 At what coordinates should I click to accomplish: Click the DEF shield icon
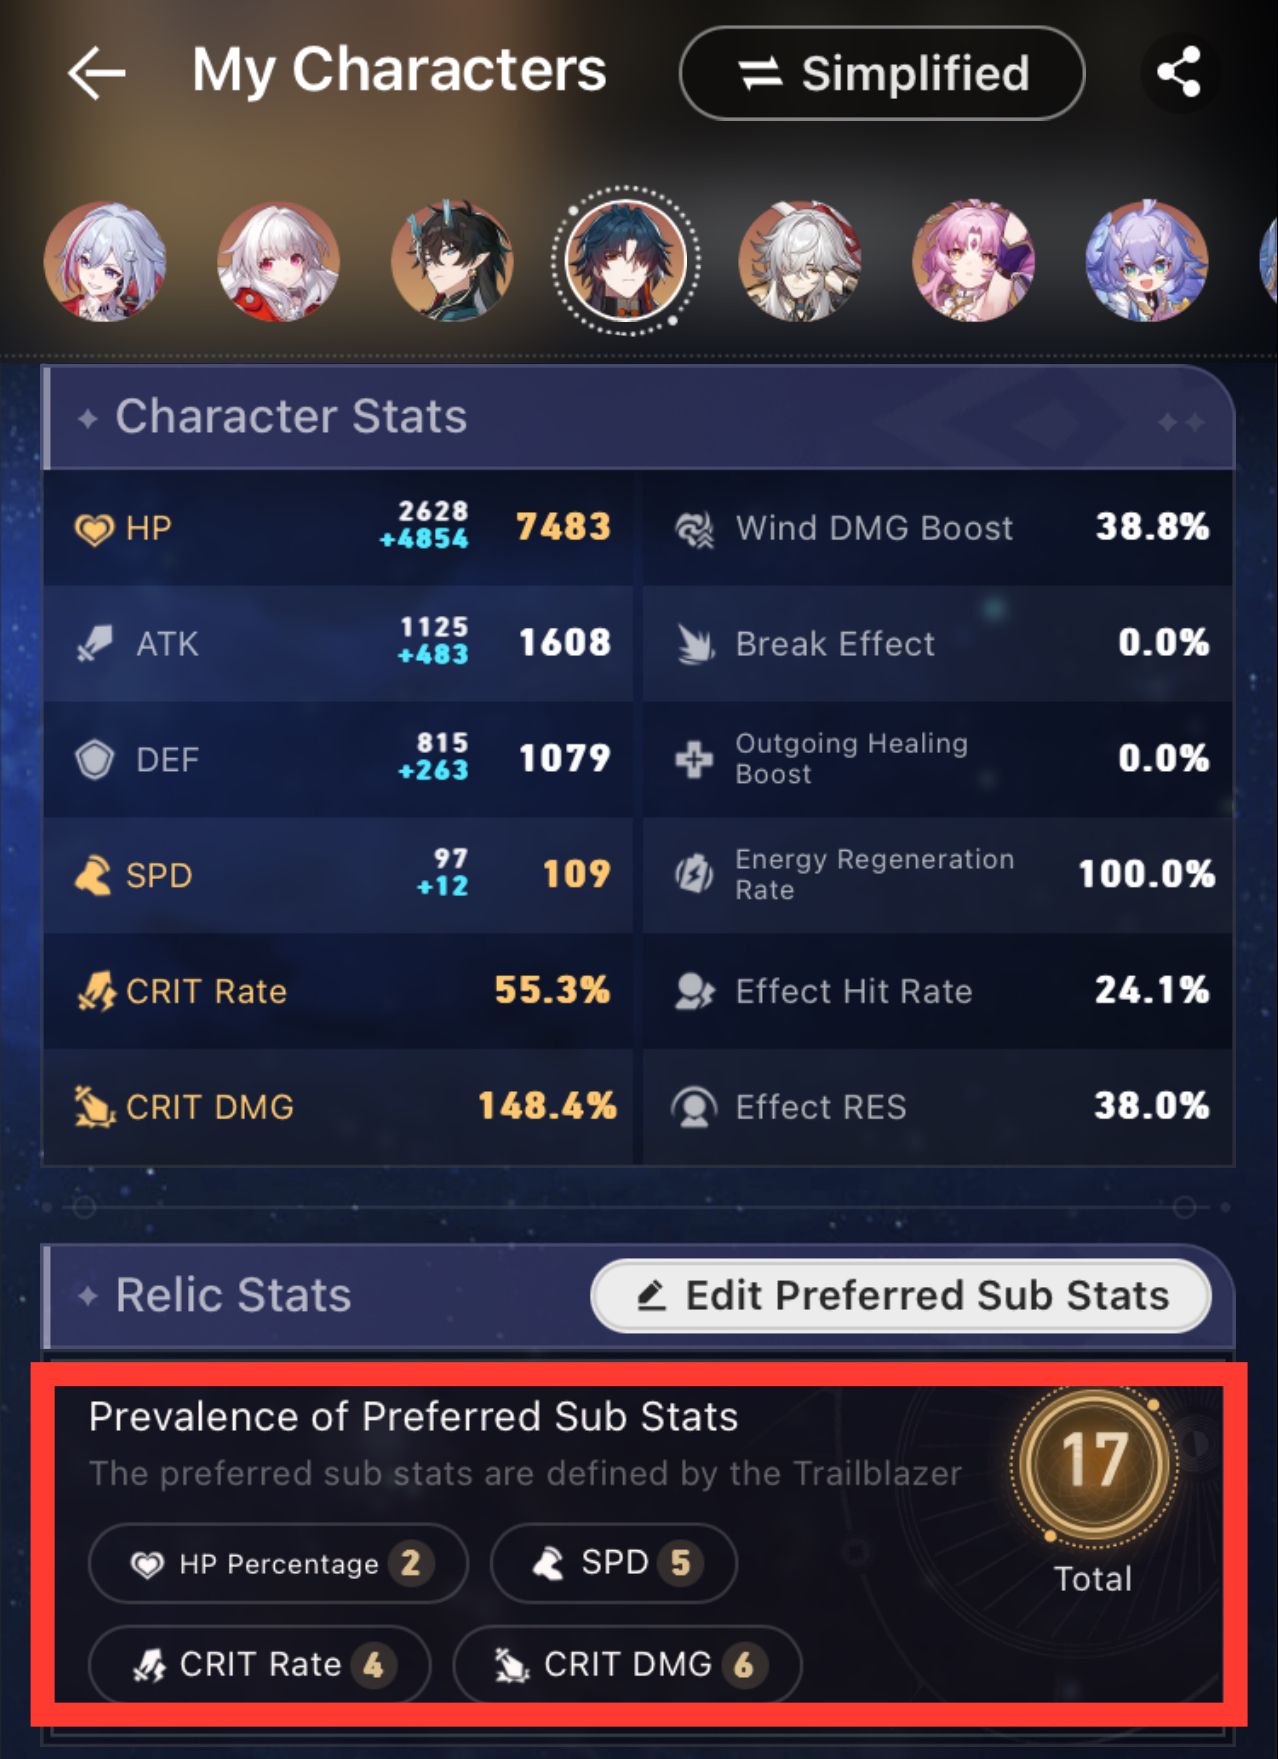[x=93, y=759]
